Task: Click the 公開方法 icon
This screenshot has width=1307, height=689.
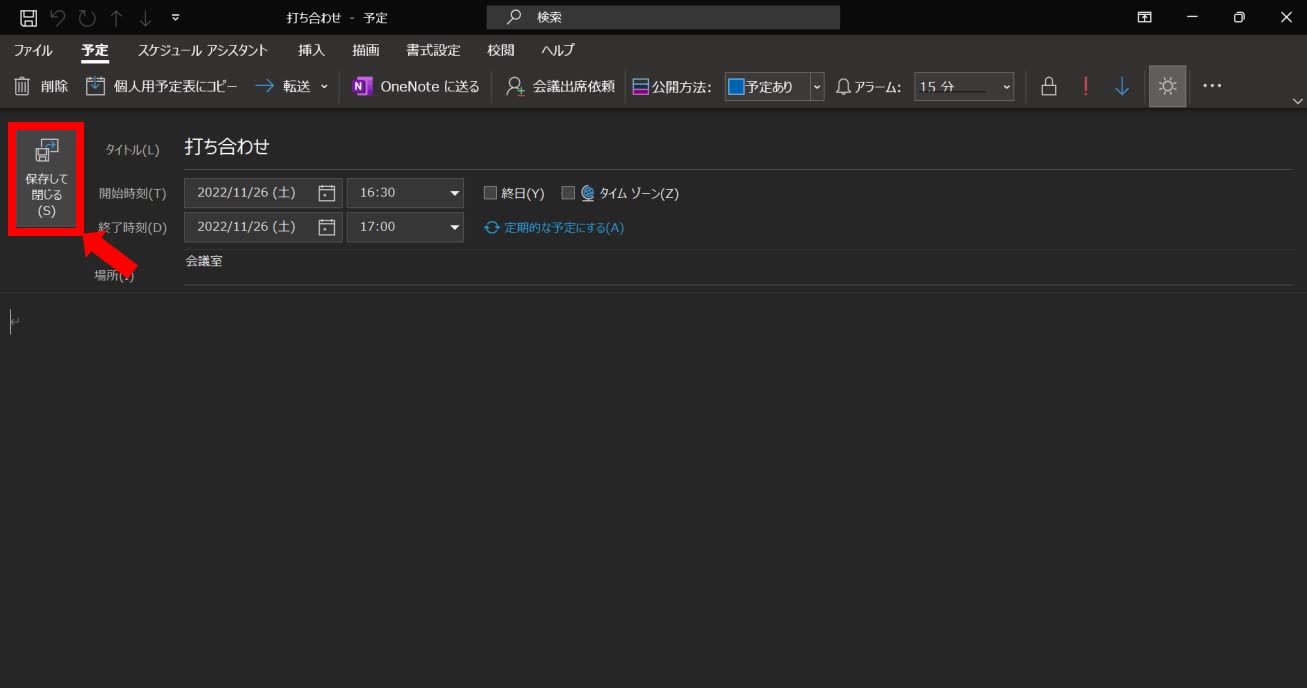Action: pyautogui.click(x=641, y=87)
